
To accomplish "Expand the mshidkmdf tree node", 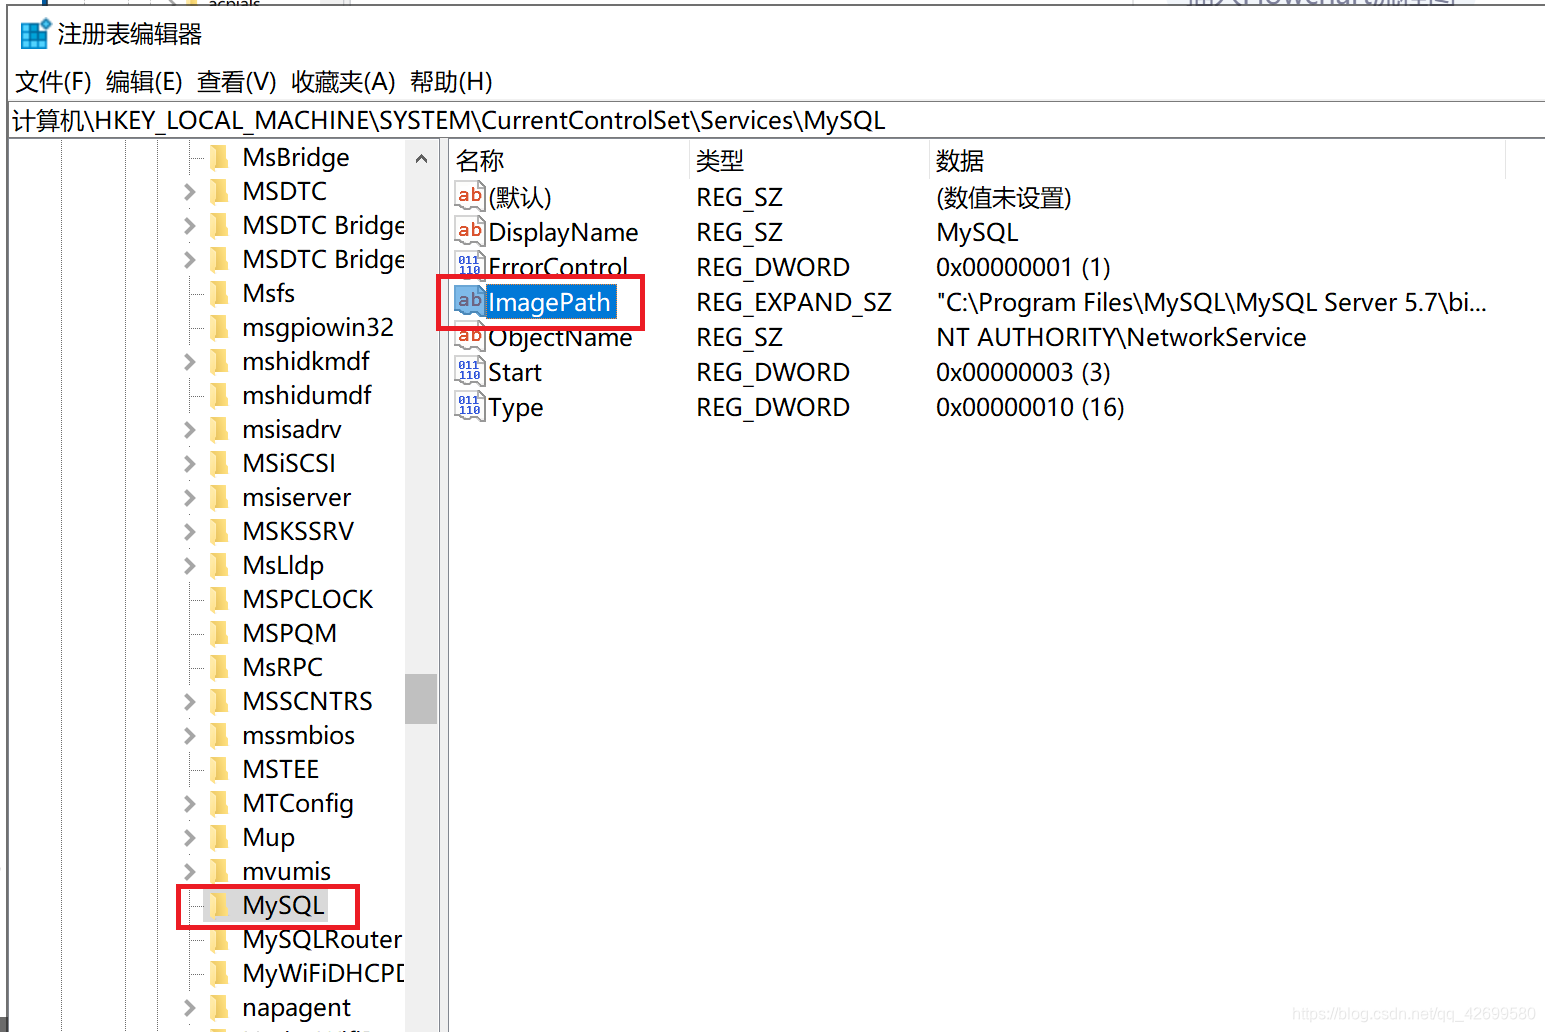I will point(189,361).
